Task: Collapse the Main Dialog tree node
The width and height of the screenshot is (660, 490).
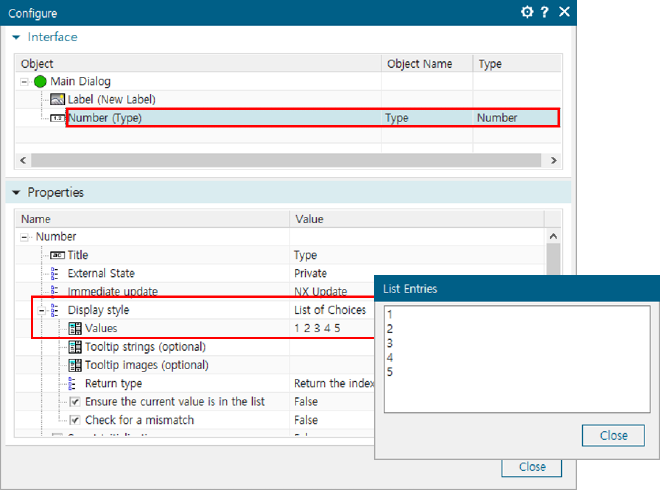Action: (25, 81)
